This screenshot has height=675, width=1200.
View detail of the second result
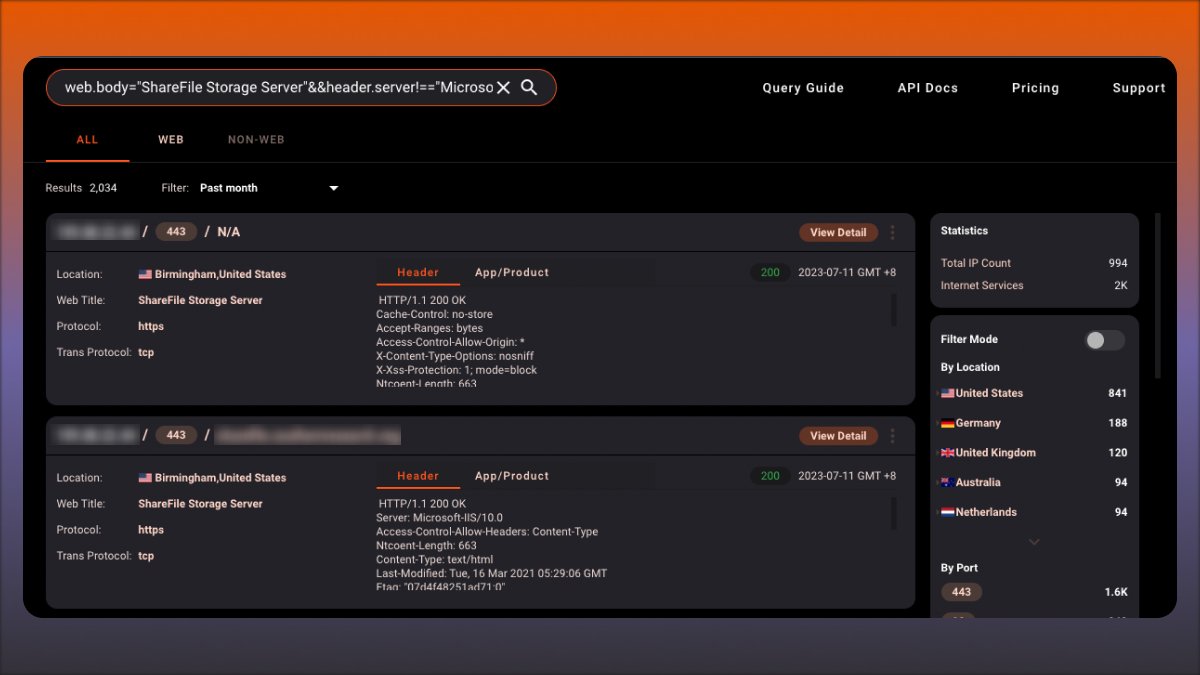coord(838,436)
